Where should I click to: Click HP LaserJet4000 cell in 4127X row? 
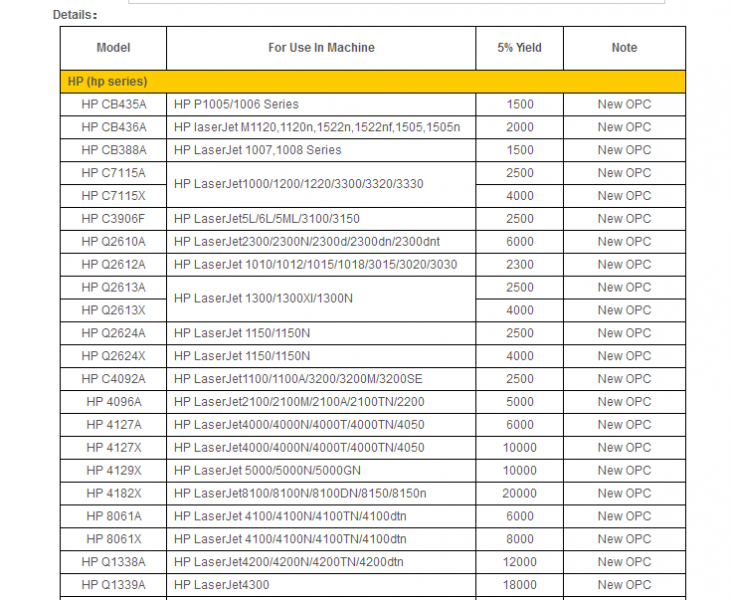click(321, 447)
